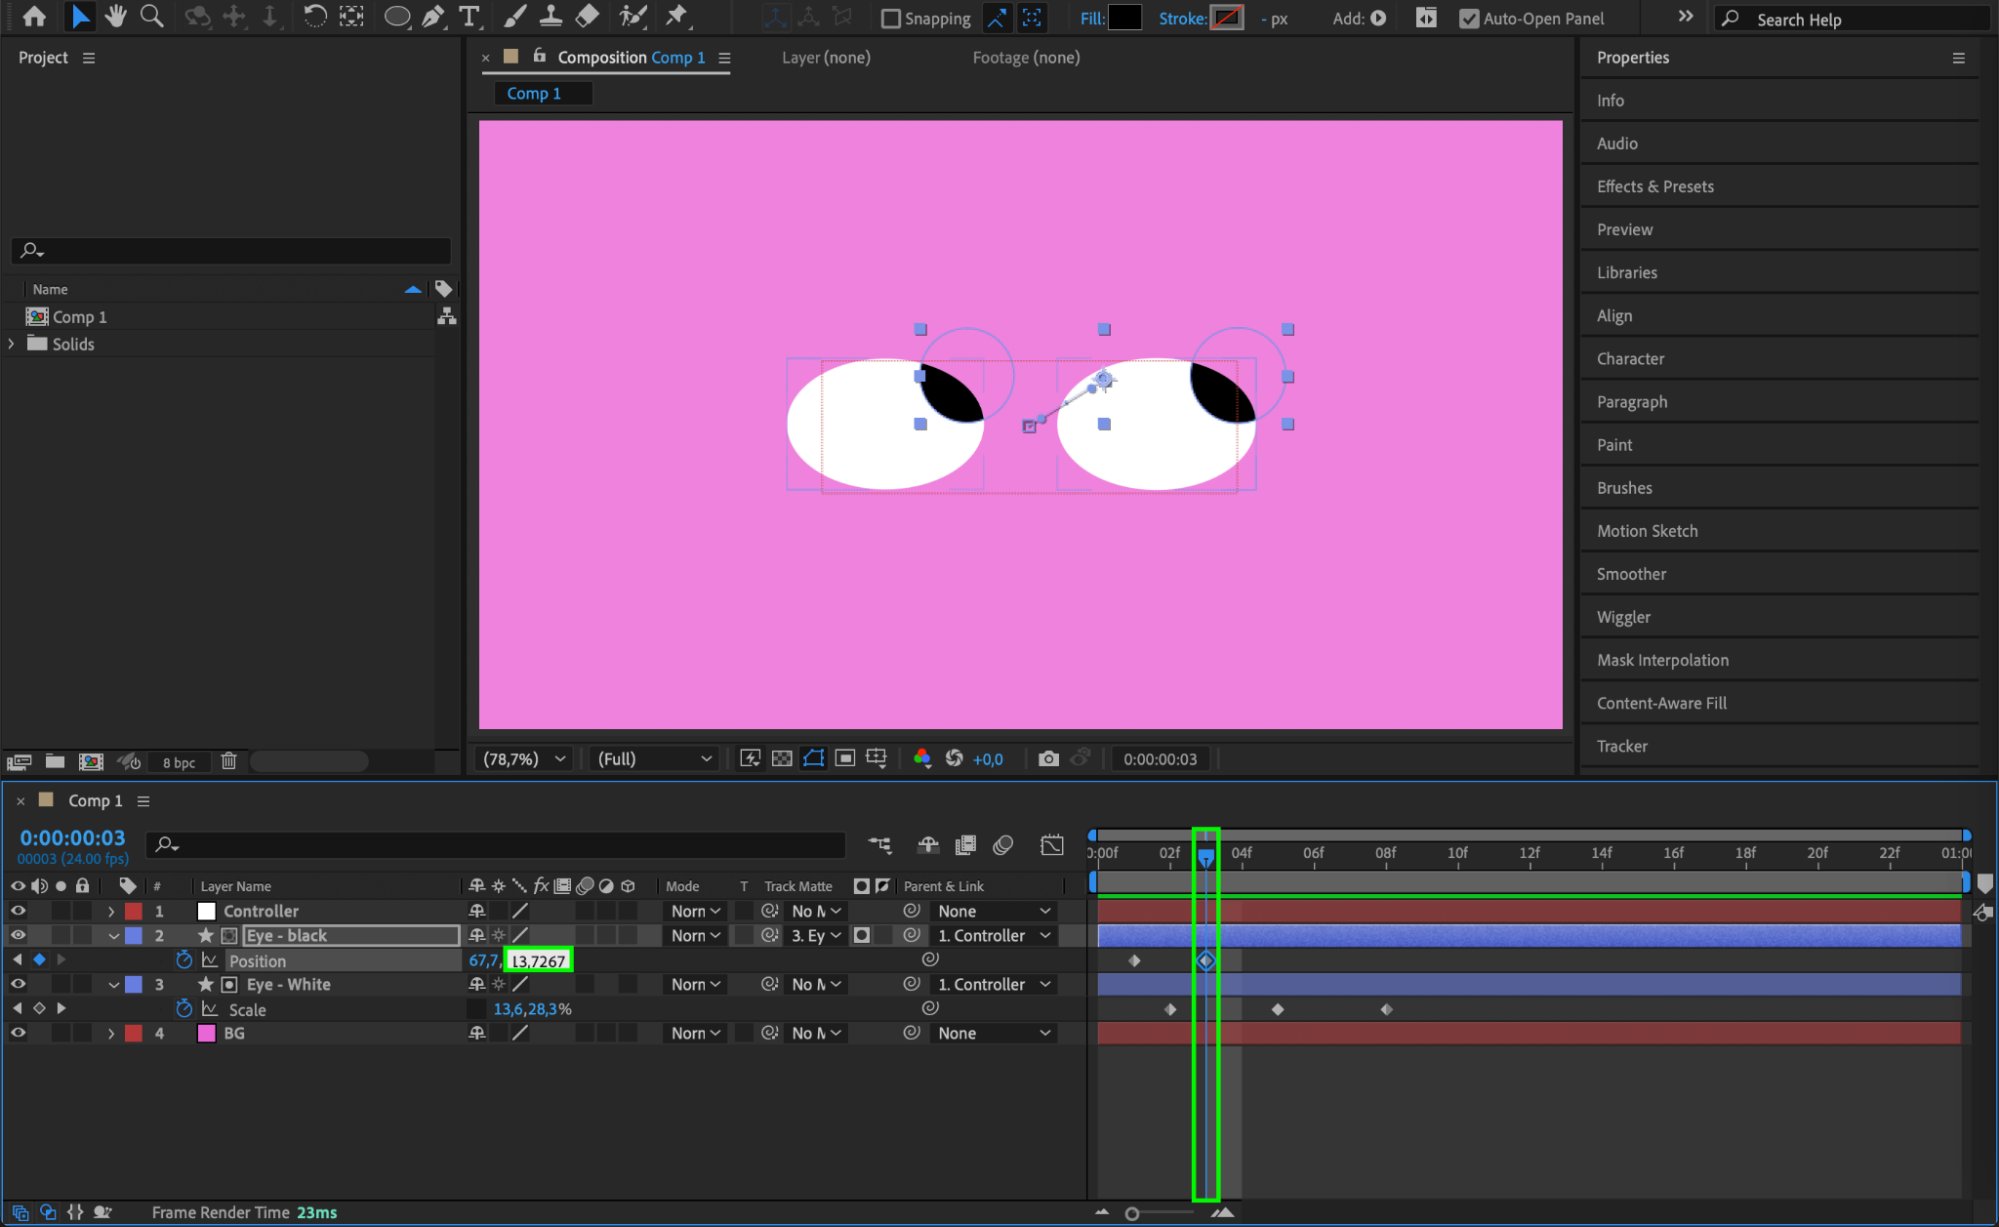Enable the Snapping checkbox
Screen dimensions: 1999x1227
(891, 19)
